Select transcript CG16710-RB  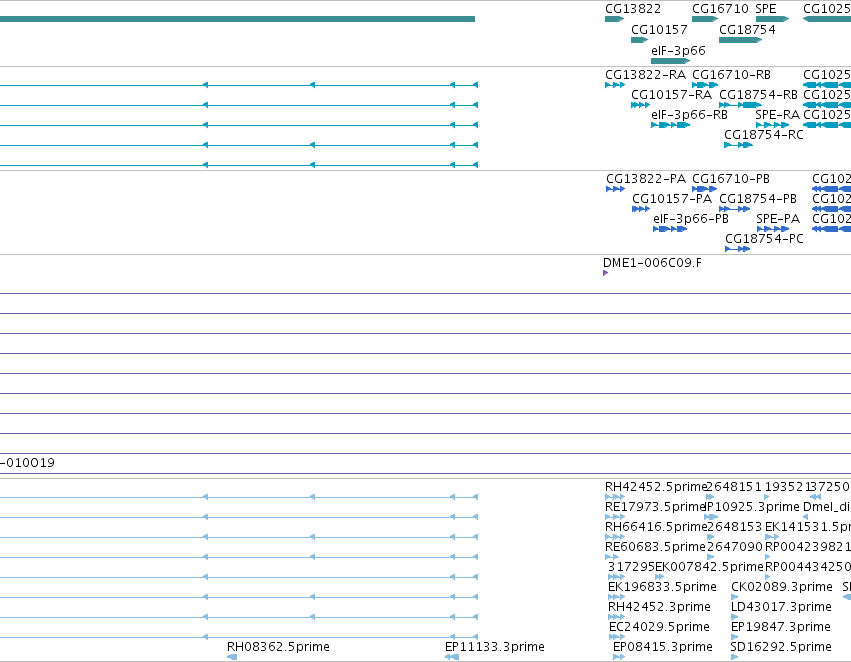tap(731, 74)
